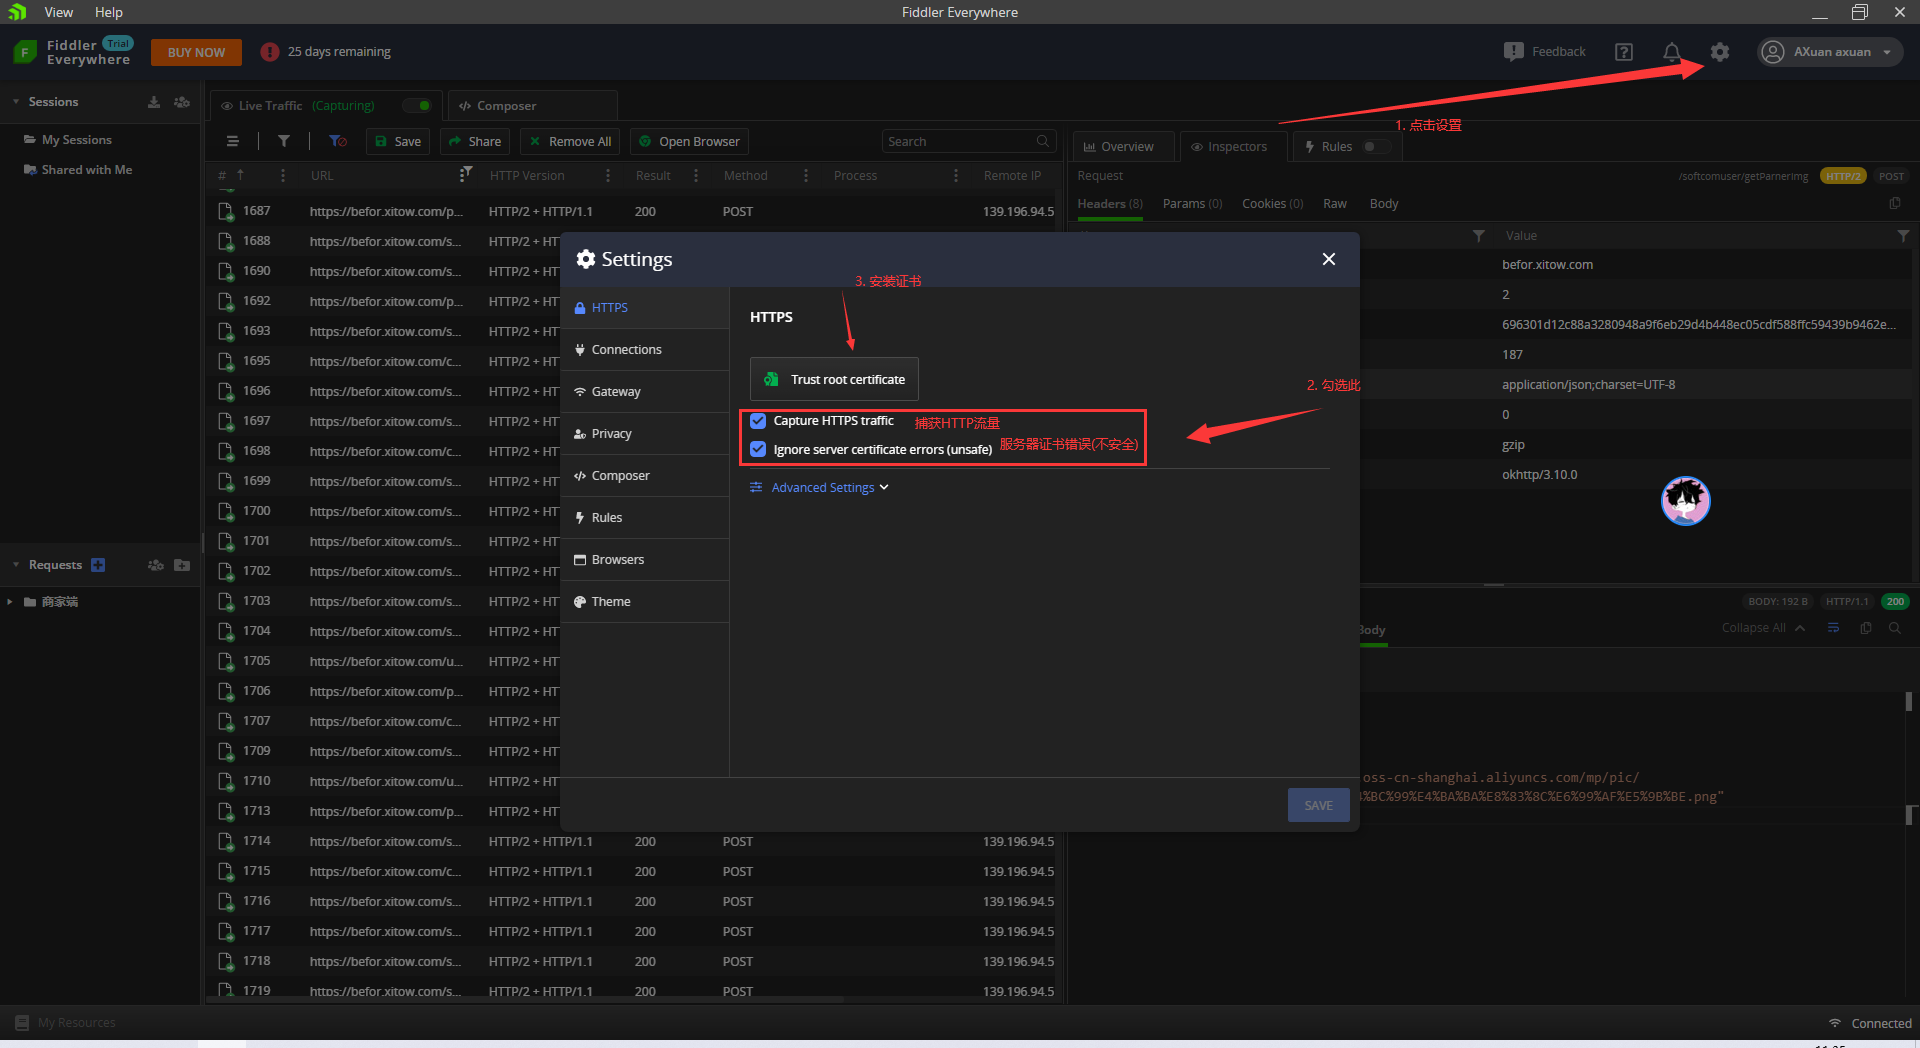Switch to the request Body tab
1920x1048 pixels.
click(x=1384, y=204)
